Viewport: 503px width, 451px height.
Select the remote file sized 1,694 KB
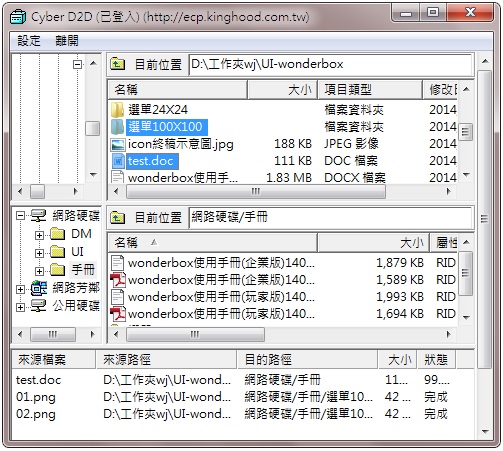coord(283,314)
